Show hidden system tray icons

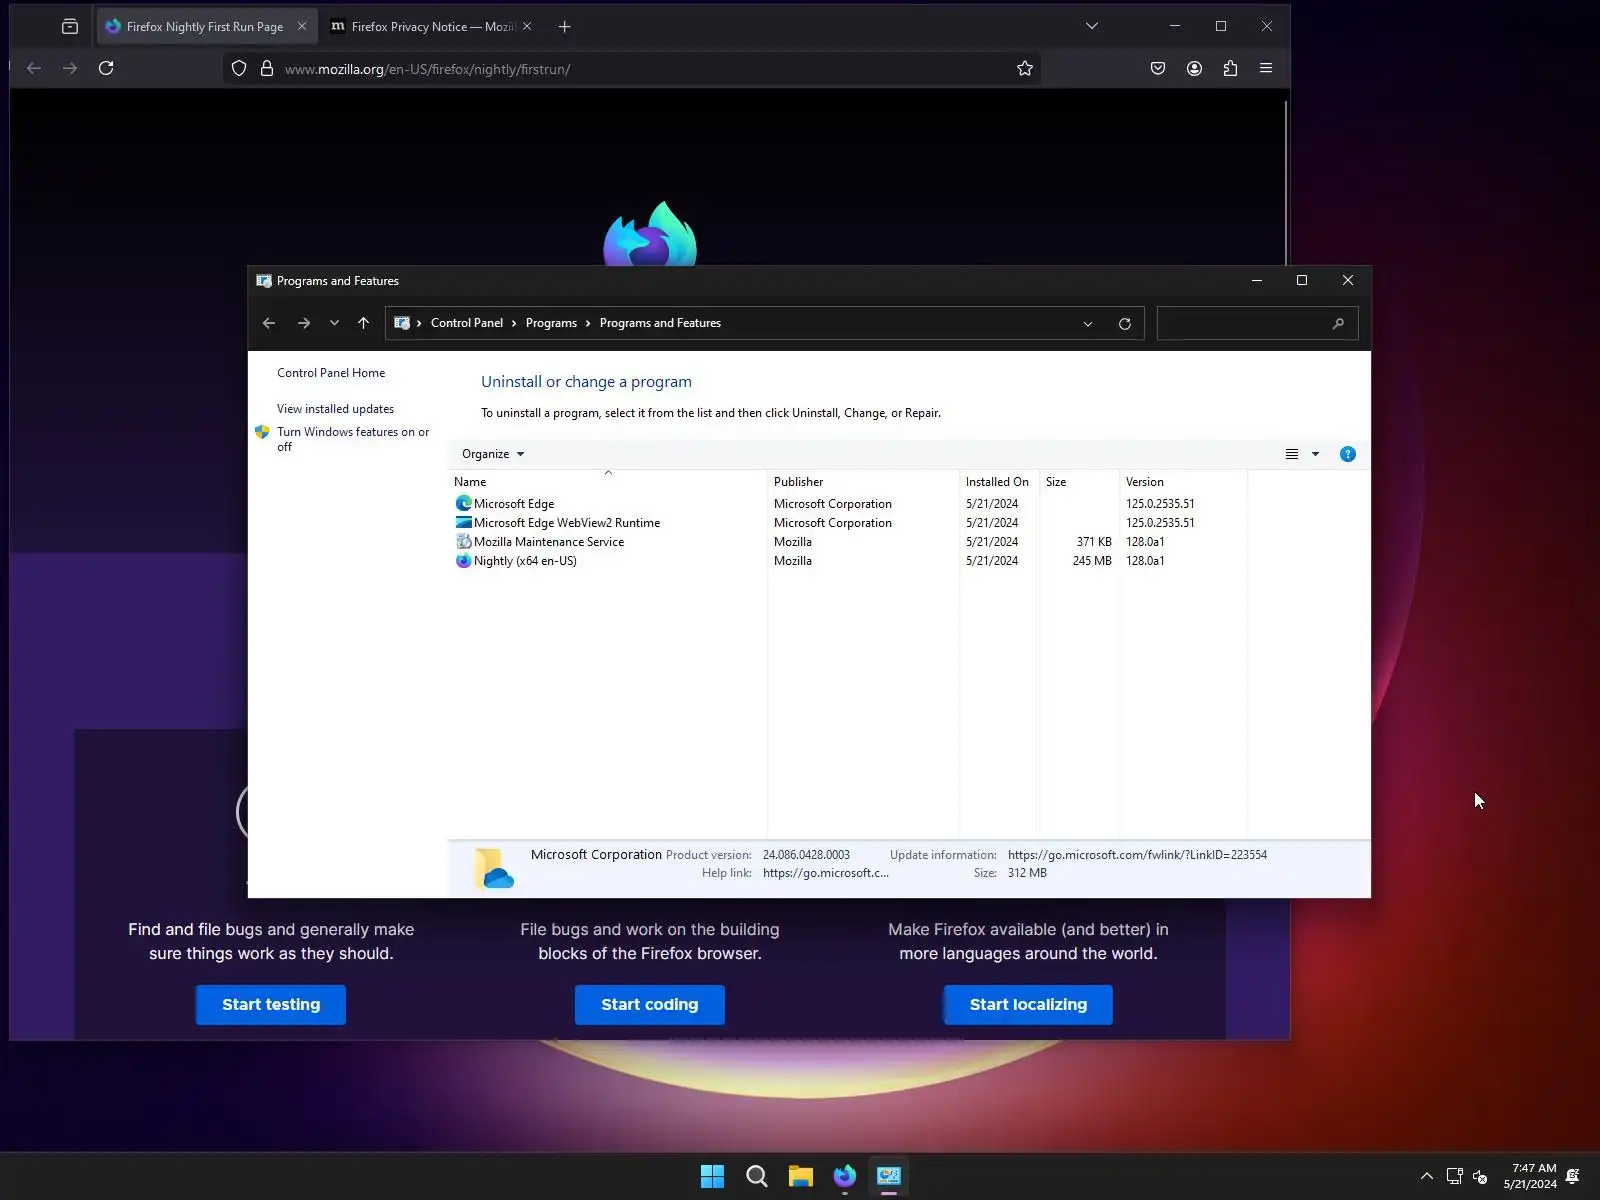point(1427,1176)
